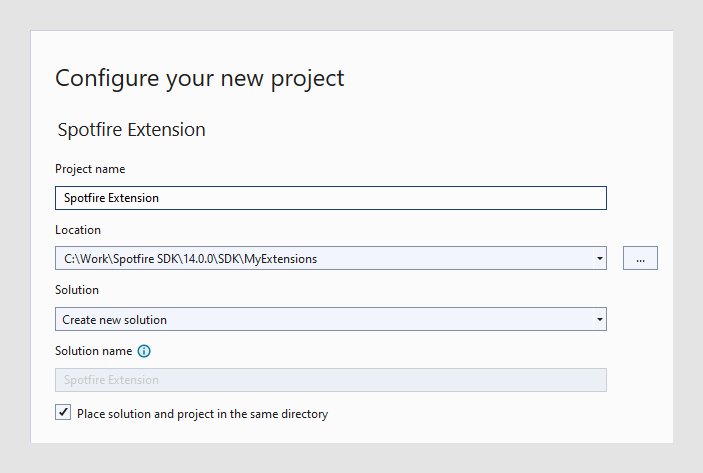Click the info icon beside Solution name
Screen dimensions: 703x473
pyautogui.click(x=144, y=351)
